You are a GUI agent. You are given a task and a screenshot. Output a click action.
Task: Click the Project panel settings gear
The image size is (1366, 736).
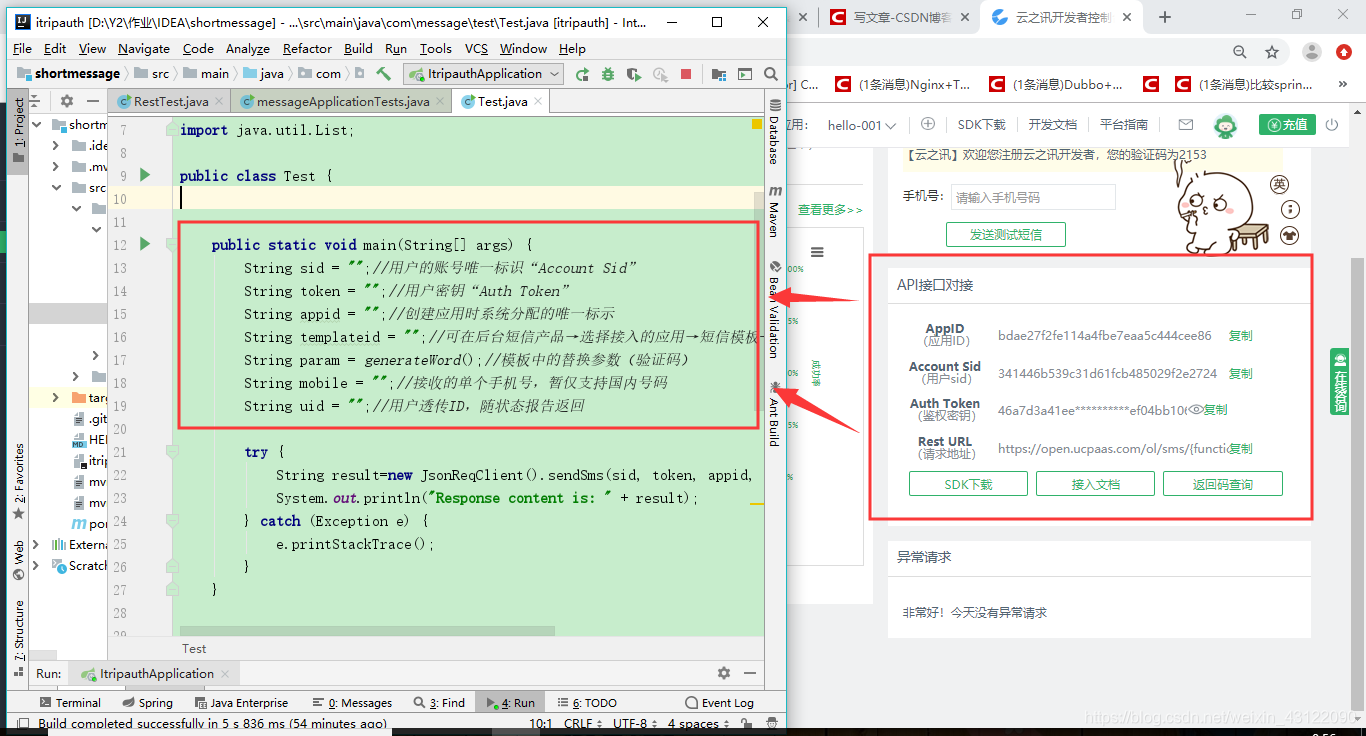click(67, 101)
